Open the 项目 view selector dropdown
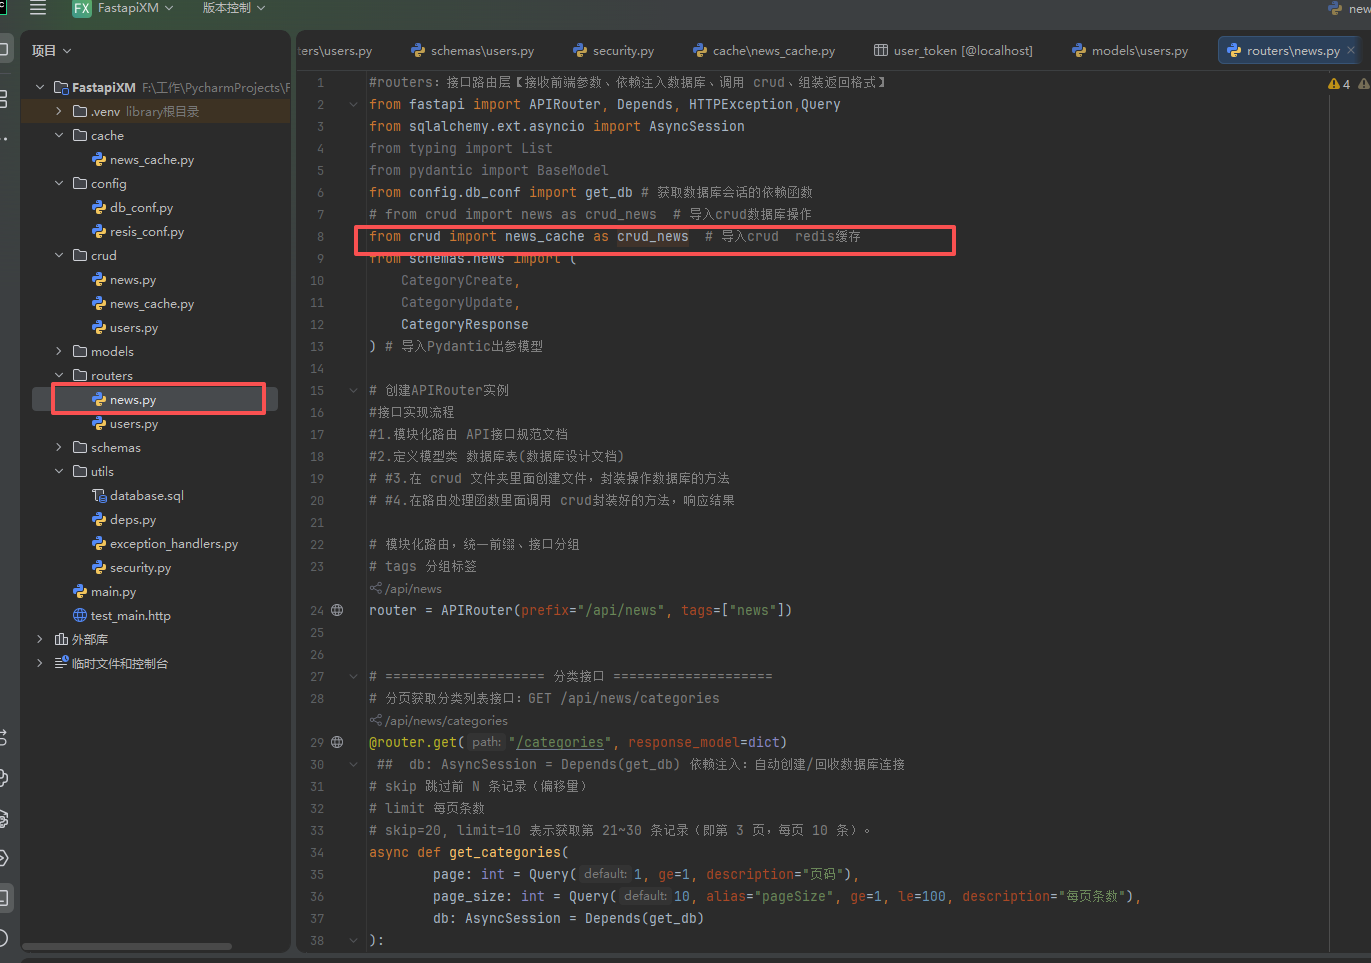The height and width of the screenshot is (963, 1371). (x=52, y=51)
